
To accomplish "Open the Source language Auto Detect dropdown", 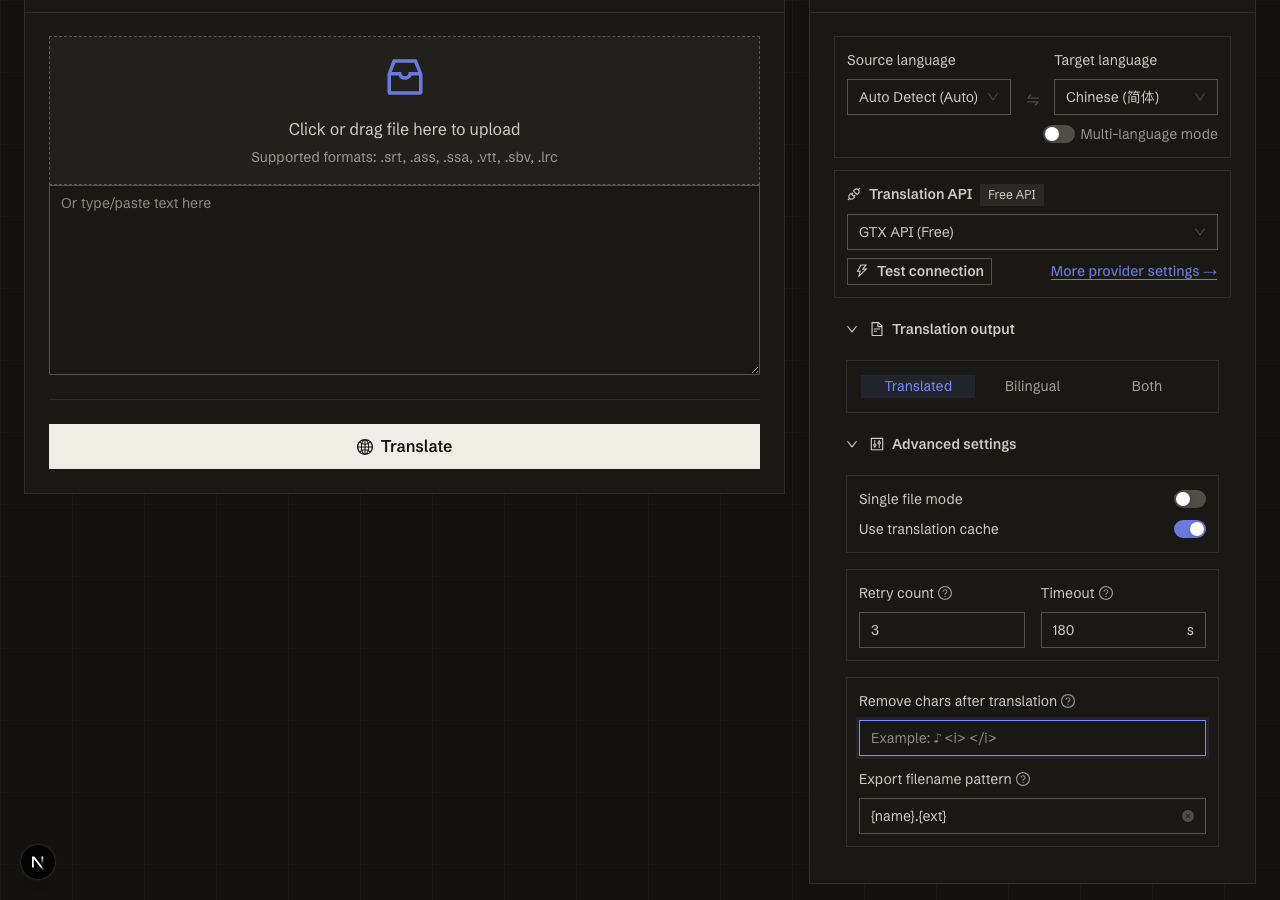I will point(929,97).
